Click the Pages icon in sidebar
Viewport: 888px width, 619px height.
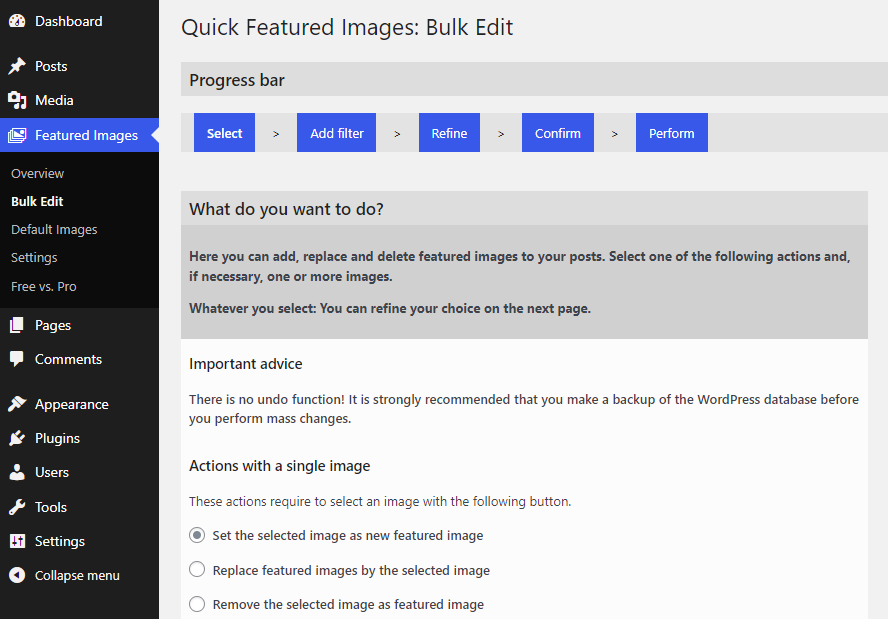17,325
